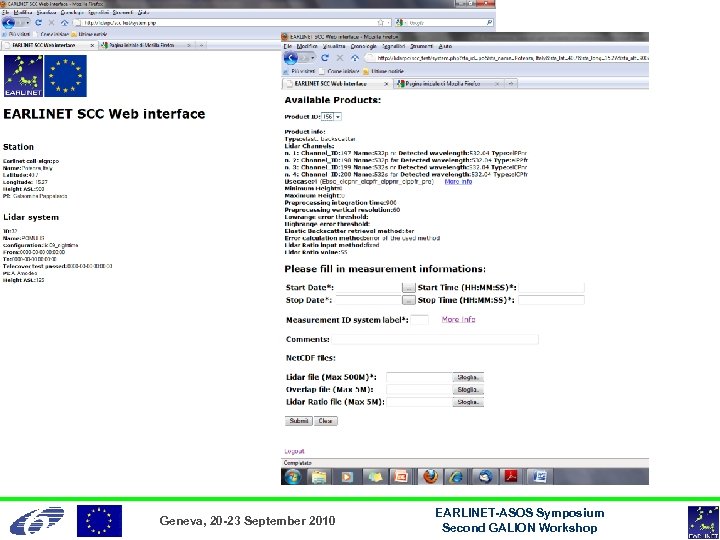Focus Measurement ID system label field
Image resolution: width=720 pixels, height=540 pixels.
419,320
